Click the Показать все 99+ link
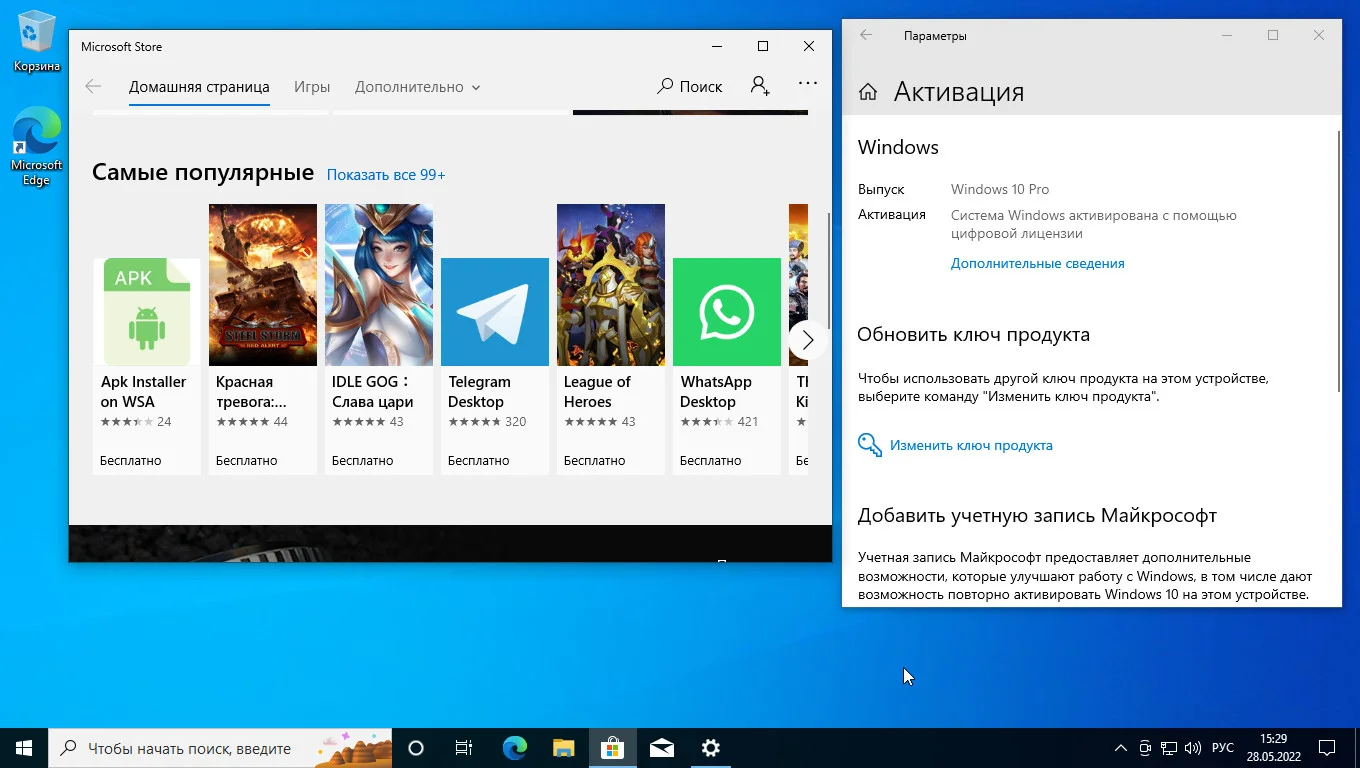Viewport: 1360px width, 768px height. tap(386, 175)
